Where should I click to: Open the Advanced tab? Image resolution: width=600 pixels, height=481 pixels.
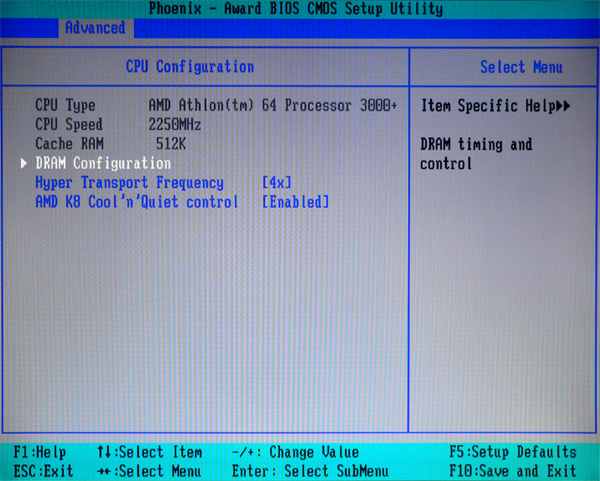96,28
